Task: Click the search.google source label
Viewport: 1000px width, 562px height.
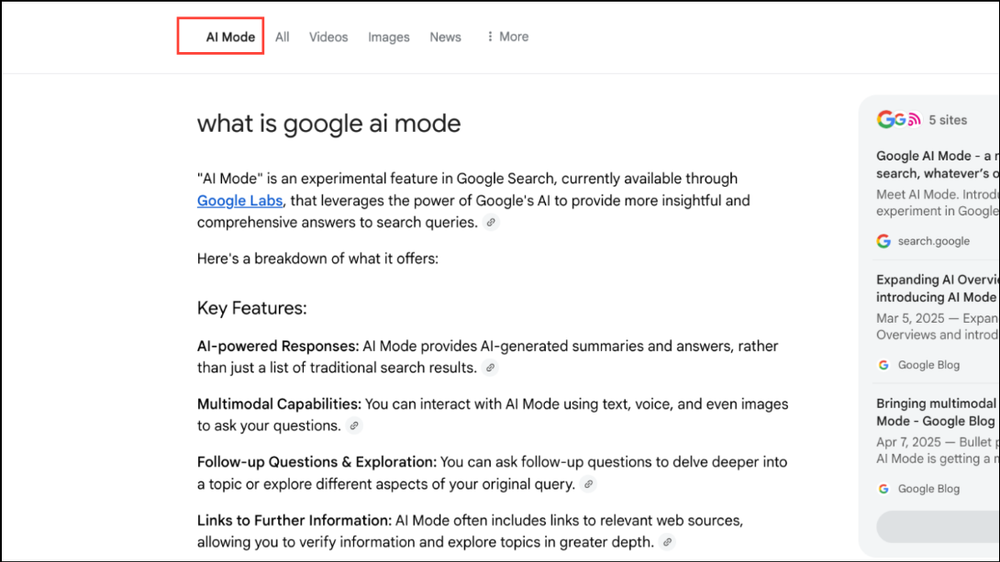Action: coord(934,241)
